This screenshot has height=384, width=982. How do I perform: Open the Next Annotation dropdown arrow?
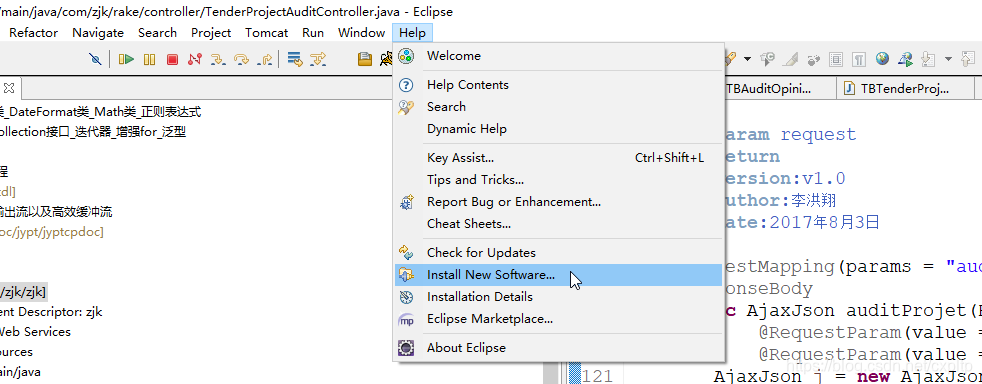click(948, 59)
